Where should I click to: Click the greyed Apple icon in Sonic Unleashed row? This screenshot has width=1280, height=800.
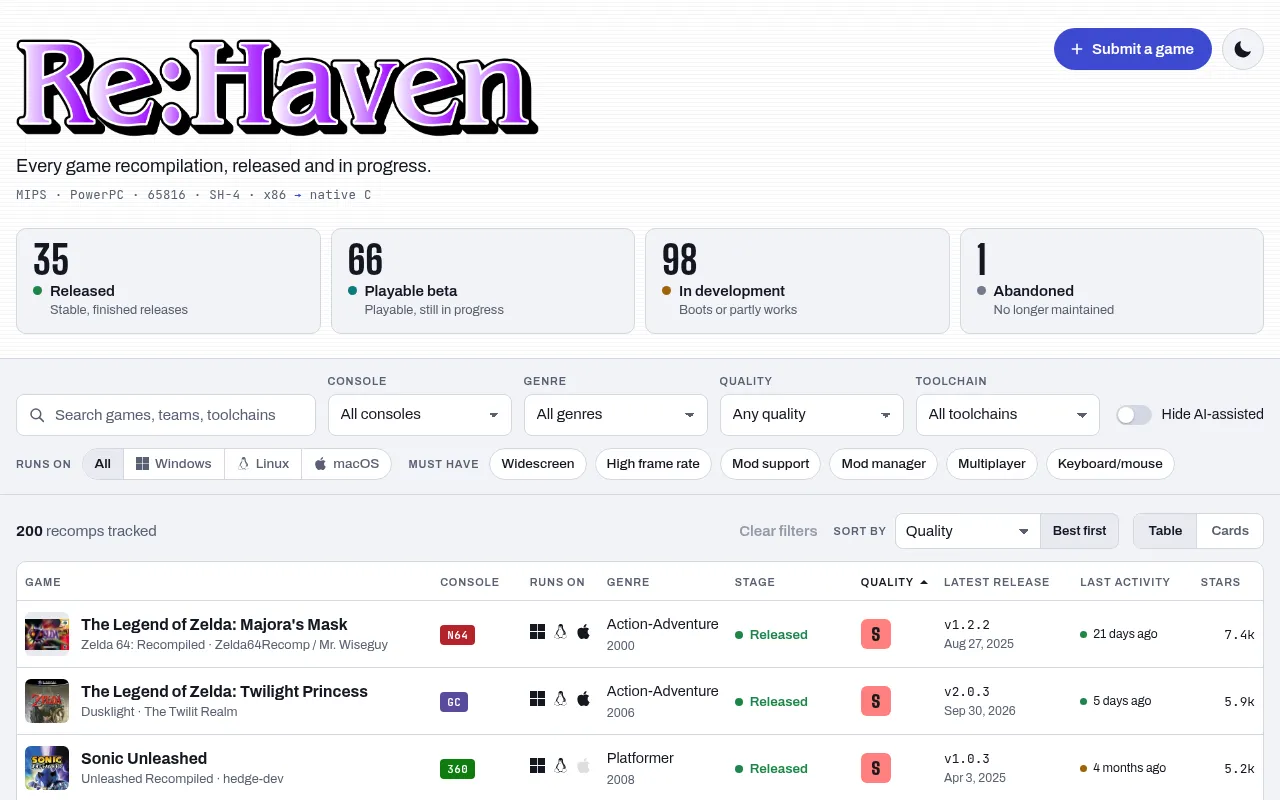[584, 766]
